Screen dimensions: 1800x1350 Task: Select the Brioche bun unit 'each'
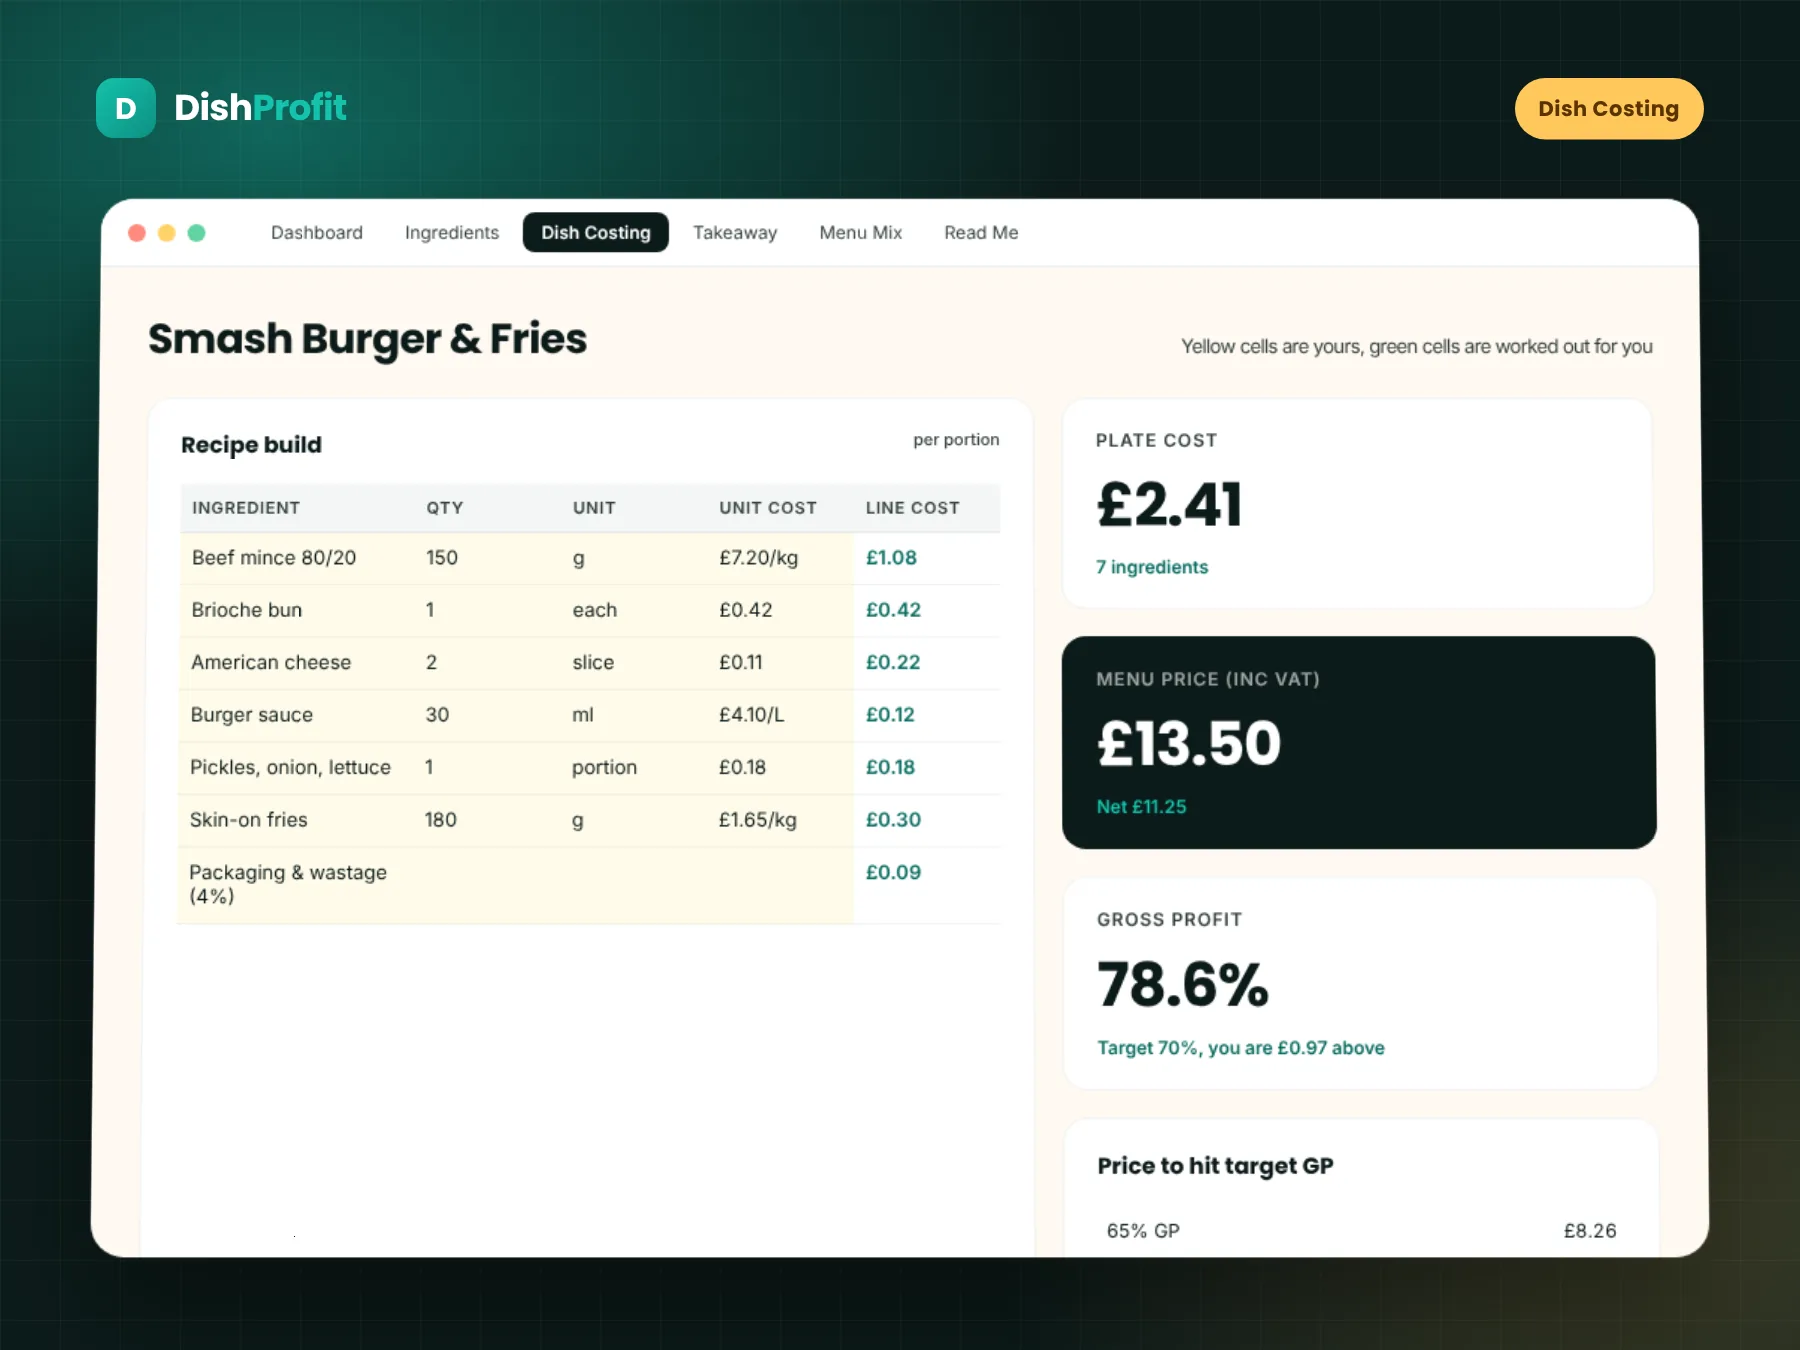coord(595,610)
